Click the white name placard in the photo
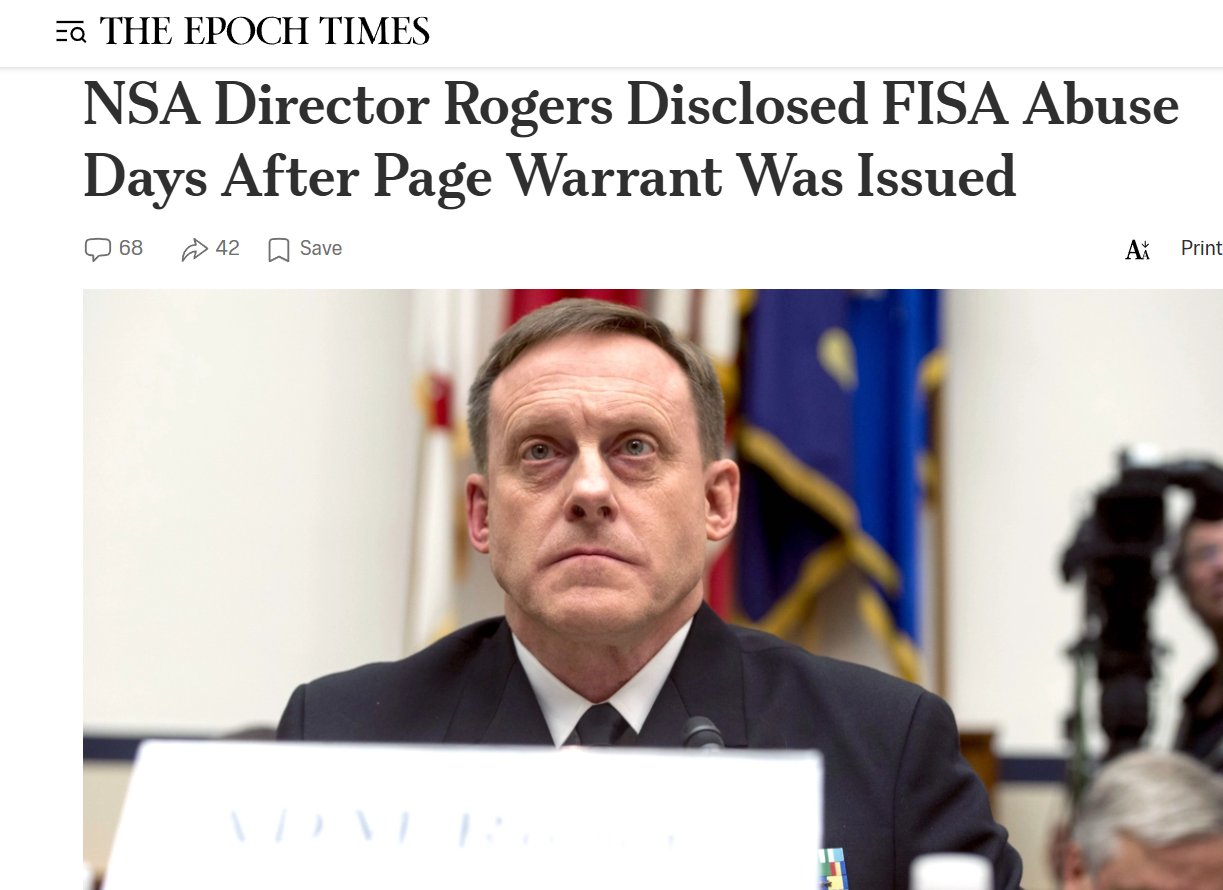This screenshot has height=890, width=1223. 465,816
